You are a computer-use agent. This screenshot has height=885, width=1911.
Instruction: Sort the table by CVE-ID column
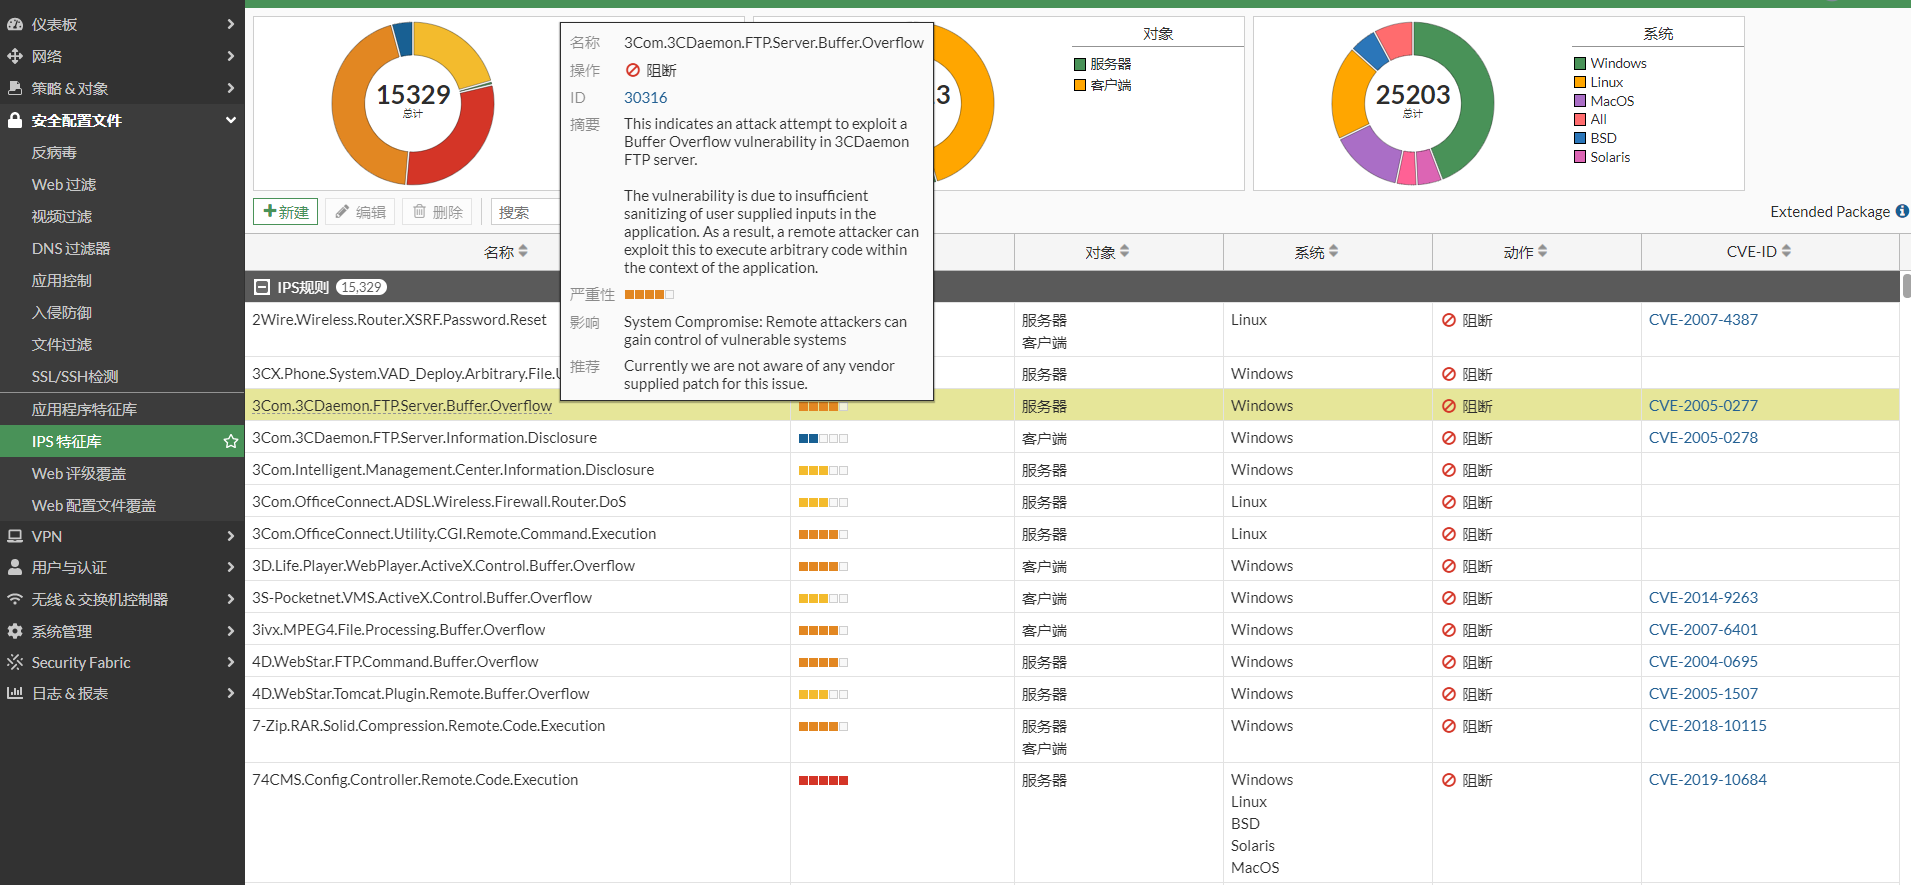click(x=1758, y=252)
